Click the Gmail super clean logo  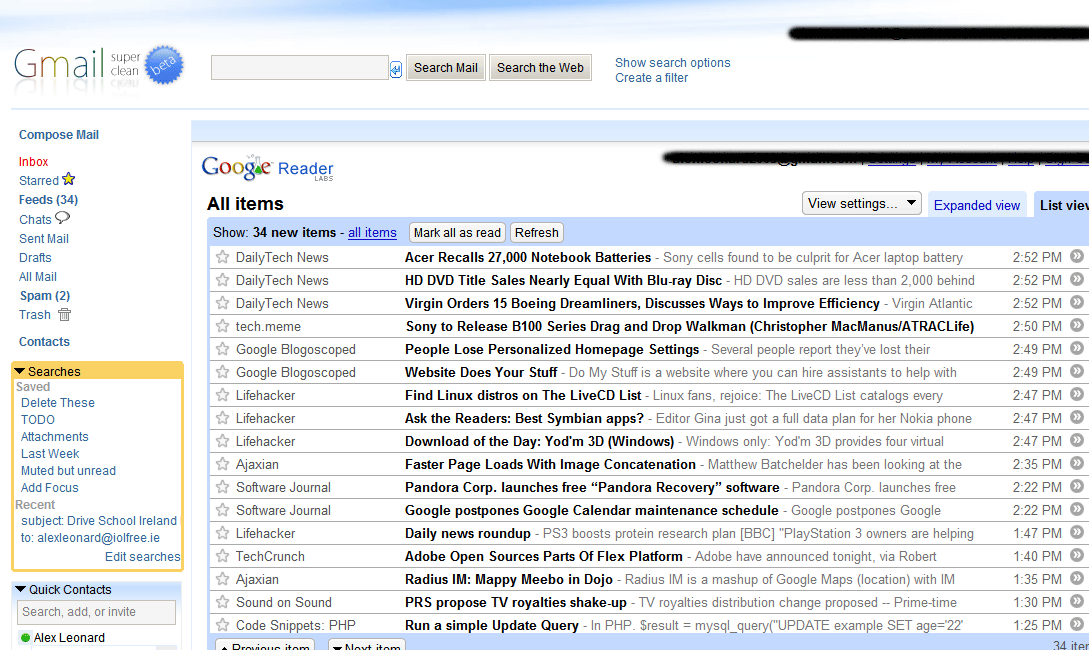click(x=99, y=66)
